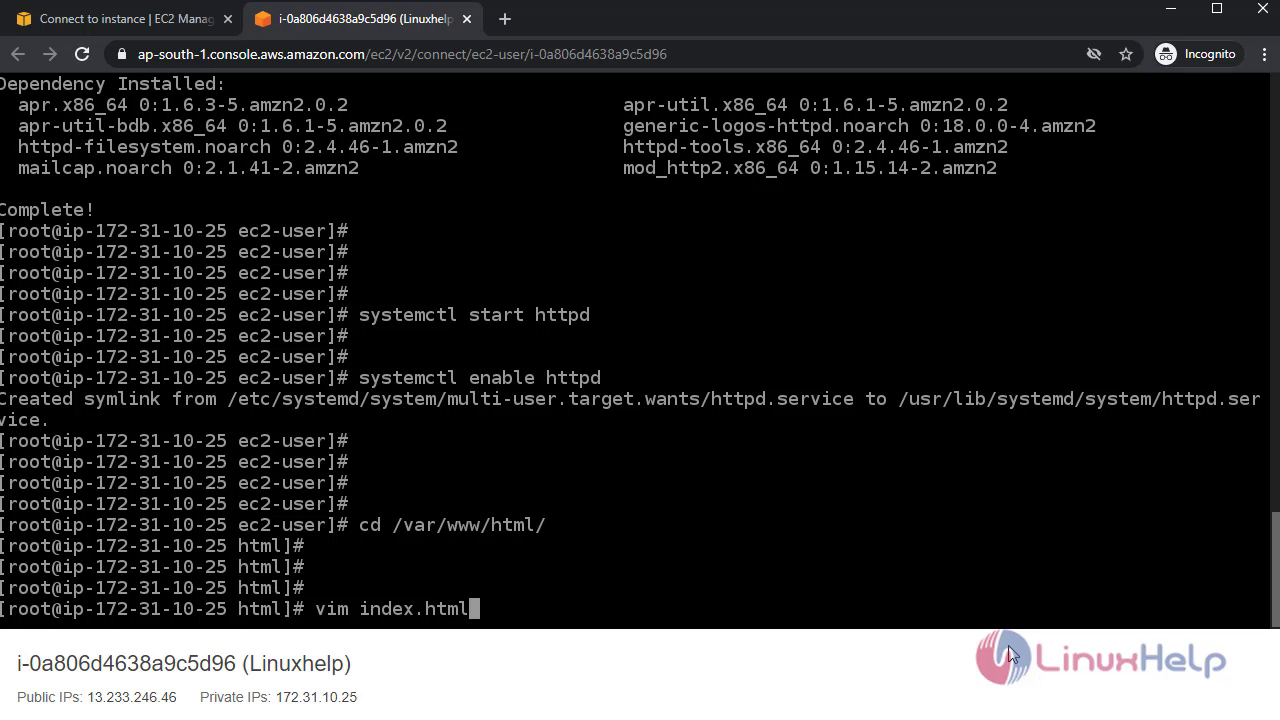Click httpd-filesystem.noarch package entry
Image resolution: width=1280 pixels, height=720 pixels.
coord(238,146)
